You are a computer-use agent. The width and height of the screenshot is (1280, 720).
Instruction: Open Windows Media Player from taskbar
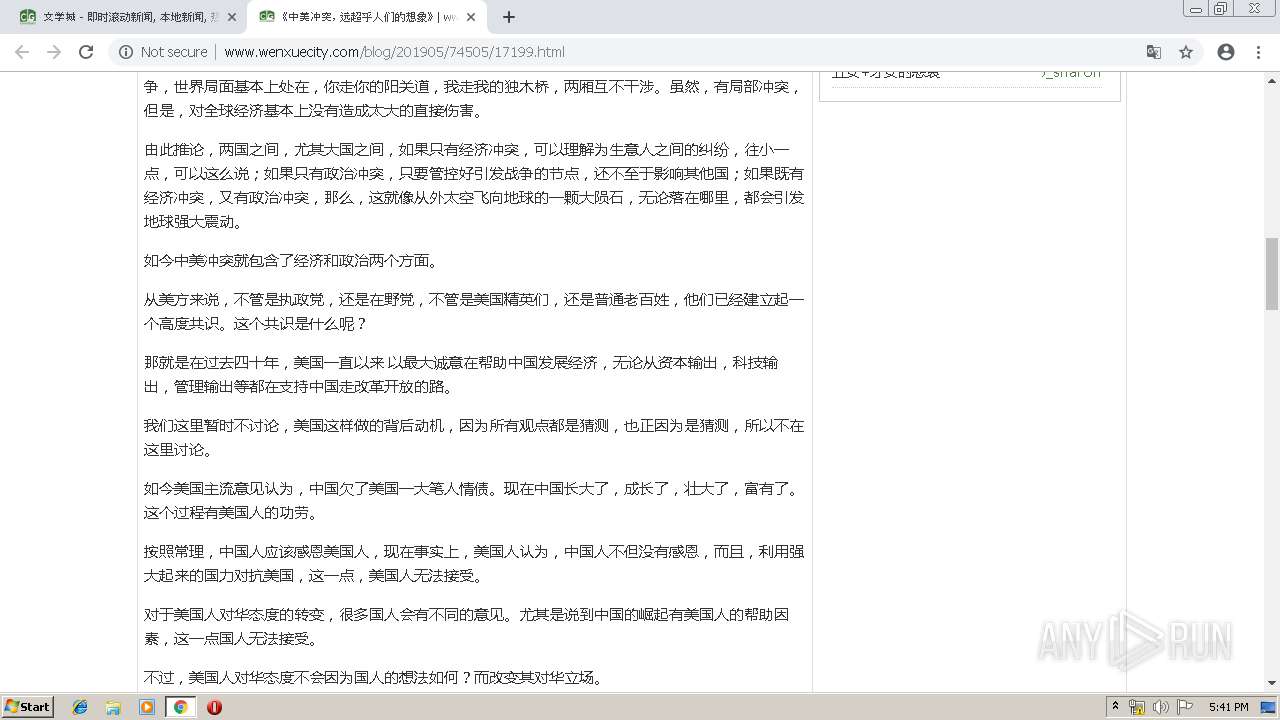(x=147, y=707)
